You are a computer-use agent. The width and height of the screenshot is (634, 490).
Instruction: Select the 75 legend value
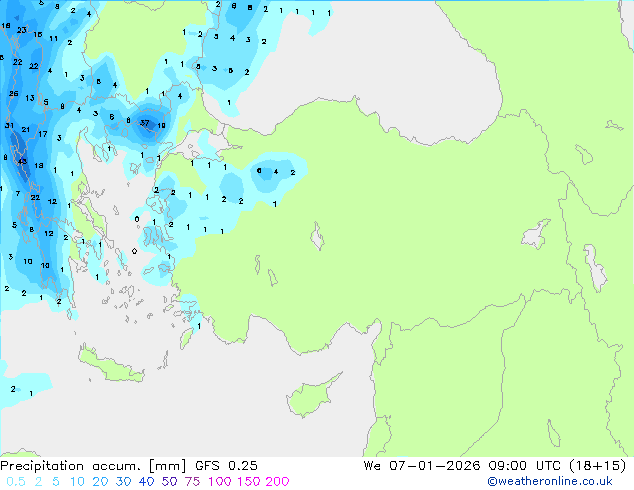[x=192, y=482]
